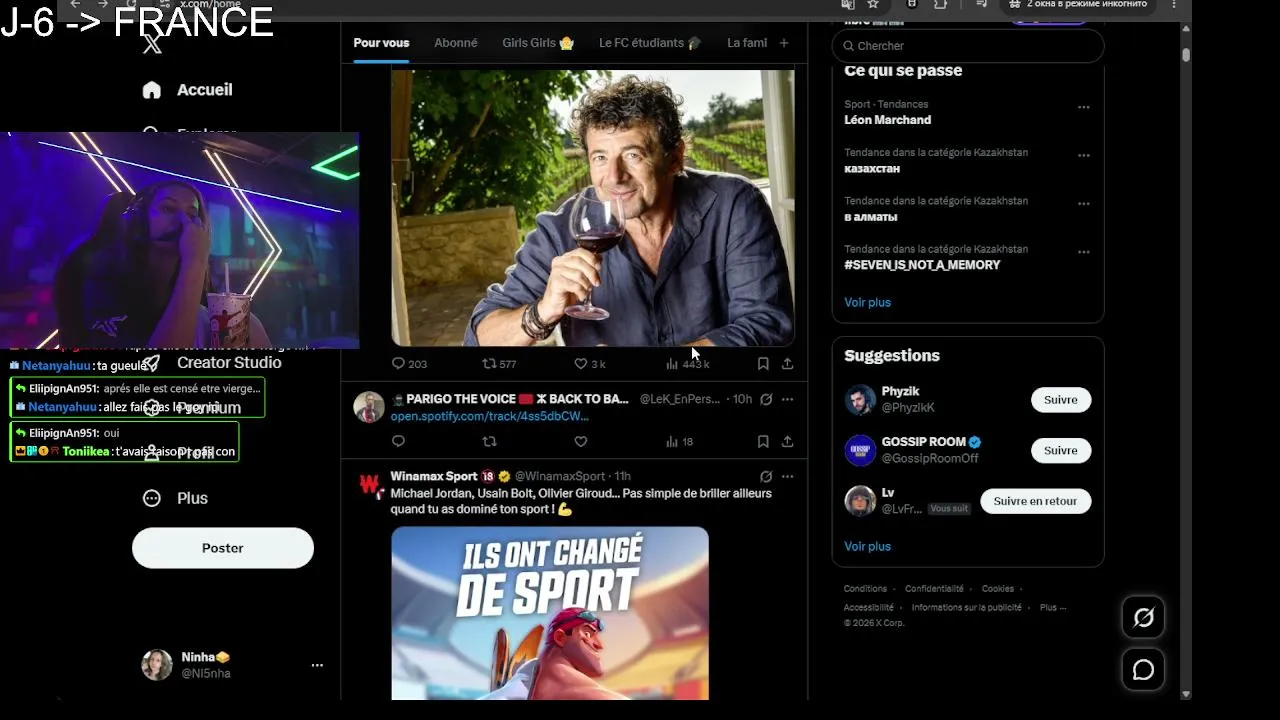Screen dimensions: 1280x720
Task: View stats of the post with 18 views
Action: click(679, 441)
